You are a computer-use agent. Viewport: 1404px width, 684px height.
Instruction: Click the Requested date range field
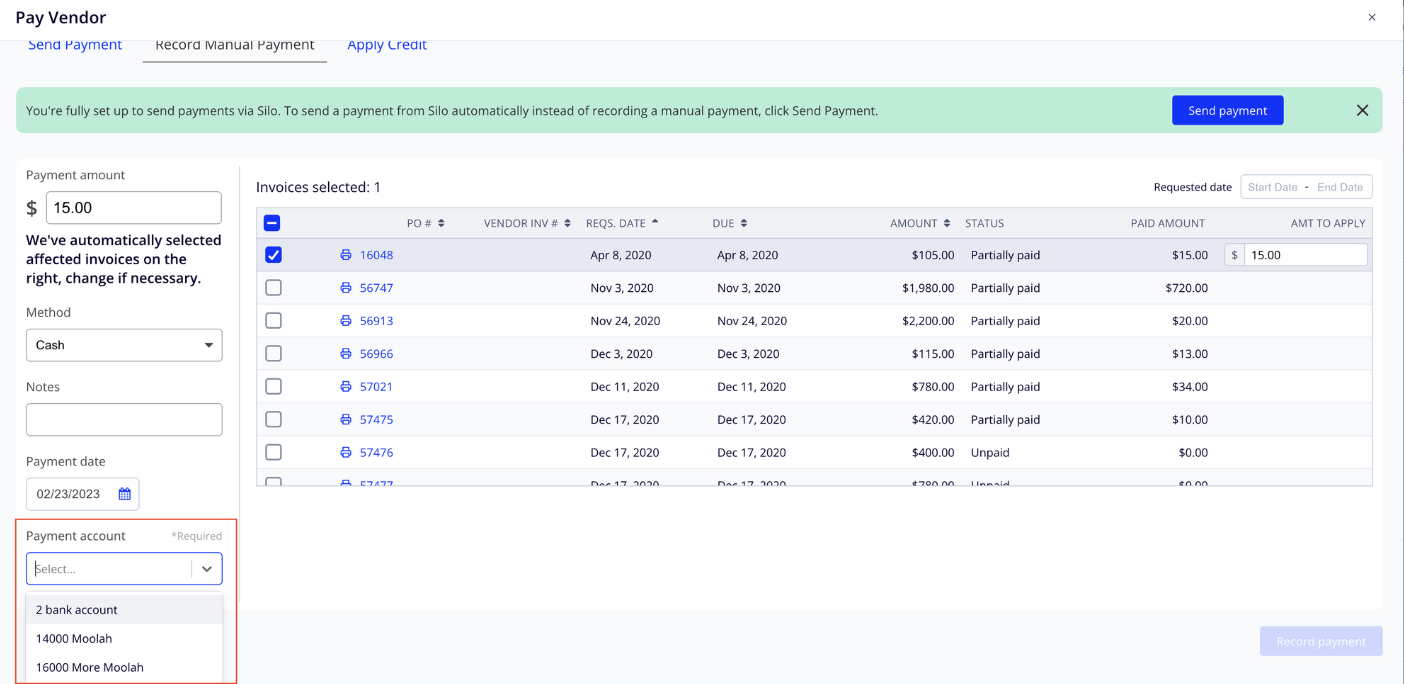[x=1306, y=187]
